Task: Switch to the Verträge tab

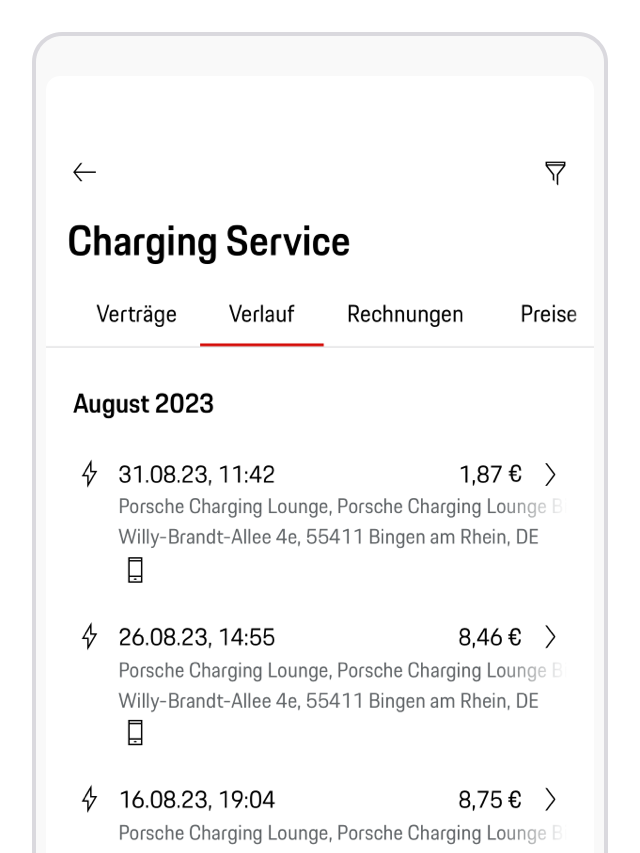Action: pyautogui.click(x=136, y=314)
